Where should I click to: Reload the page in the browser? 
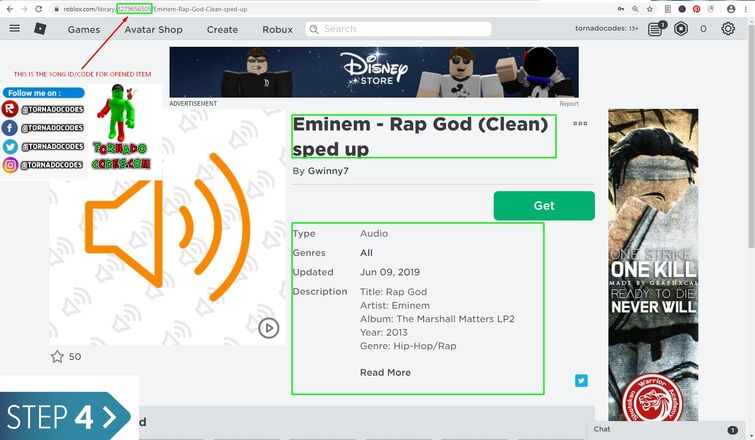[39, 9]
